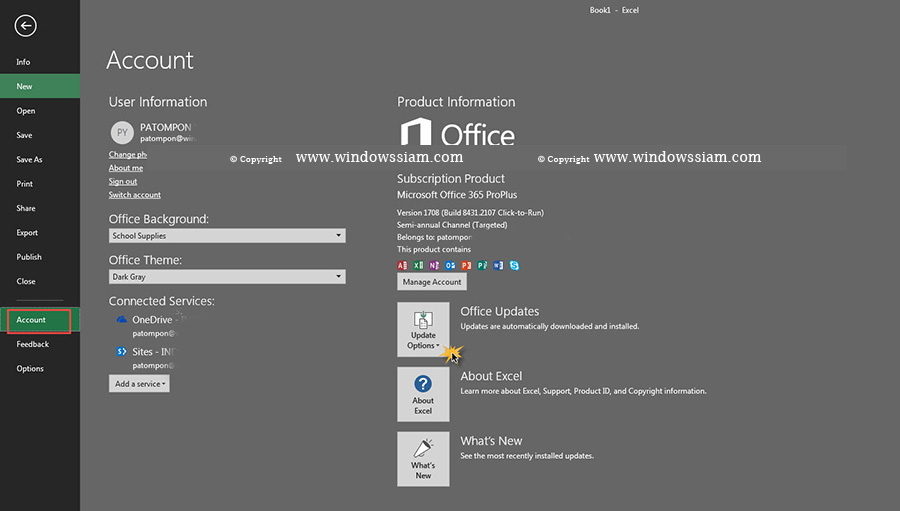Click the OneDrive cloud icon

122,319
